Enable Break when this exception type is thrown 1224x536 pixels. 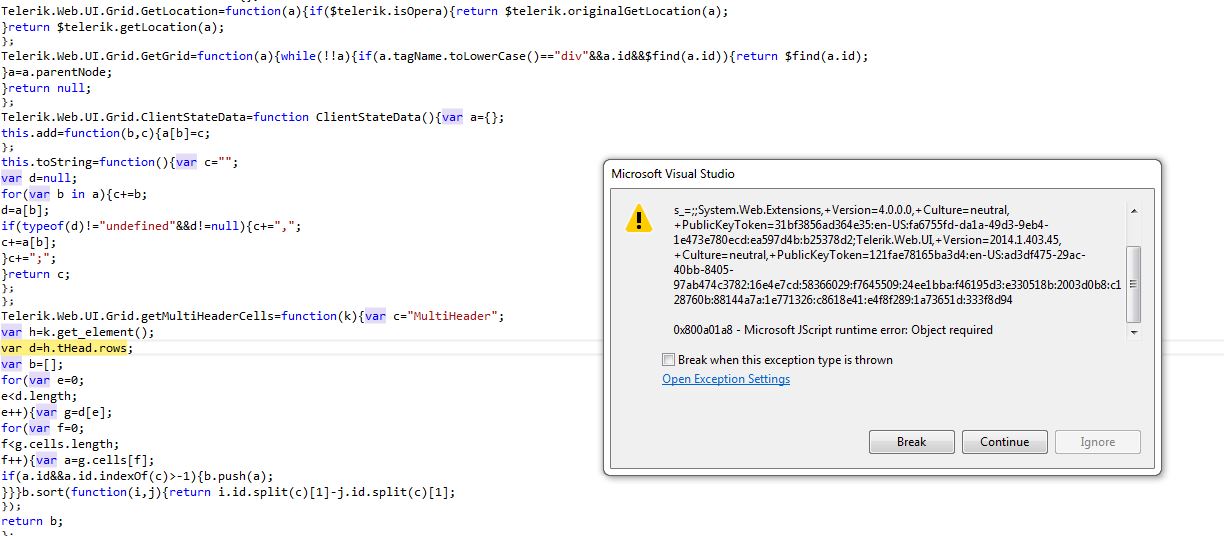669,360
